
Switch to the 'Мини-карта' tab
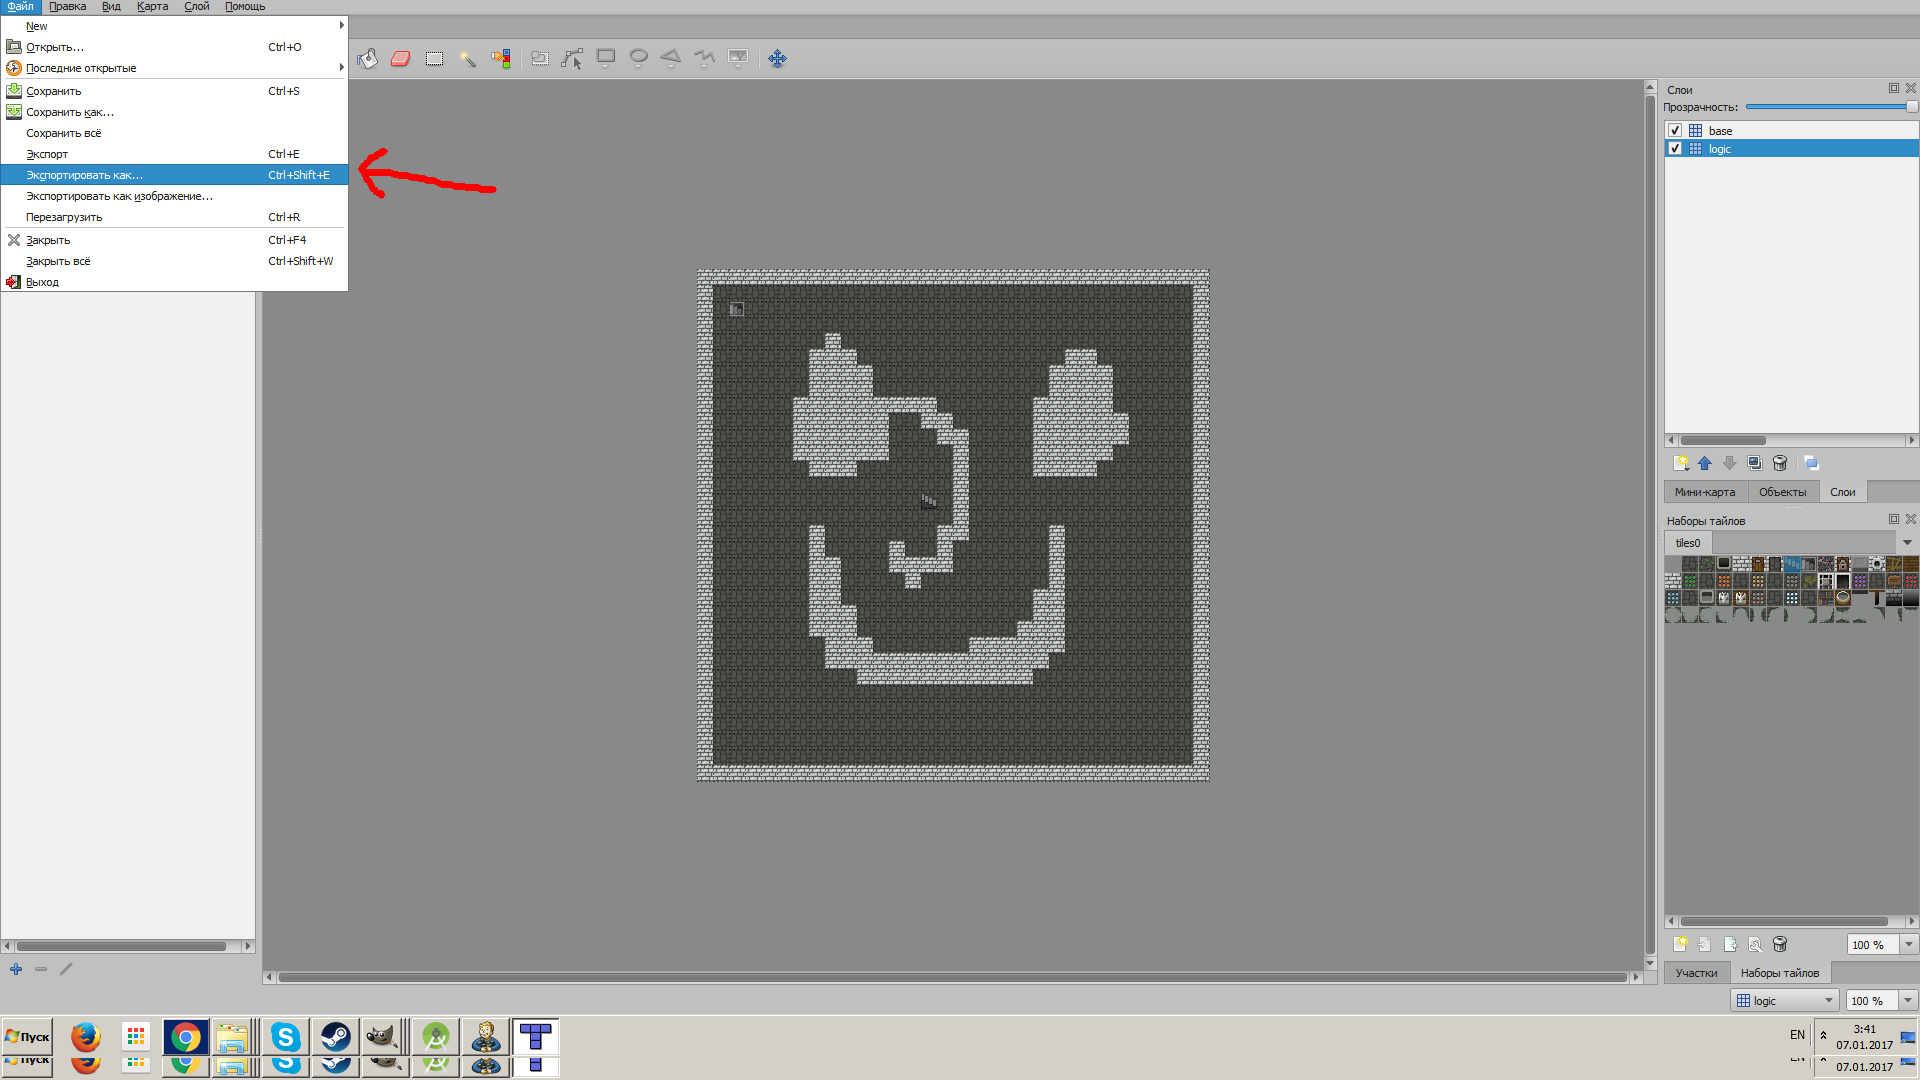pos(1705,492)
